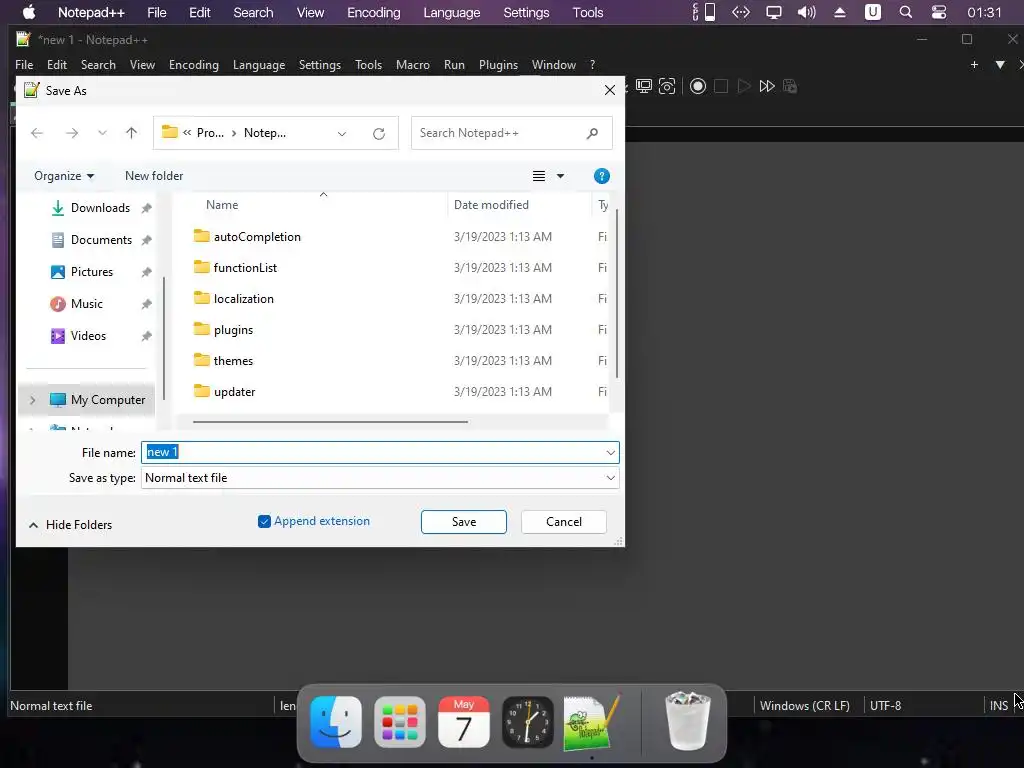Go back with the dialog's left arrow
This screenshot has width=1024, height=768.
37,133
